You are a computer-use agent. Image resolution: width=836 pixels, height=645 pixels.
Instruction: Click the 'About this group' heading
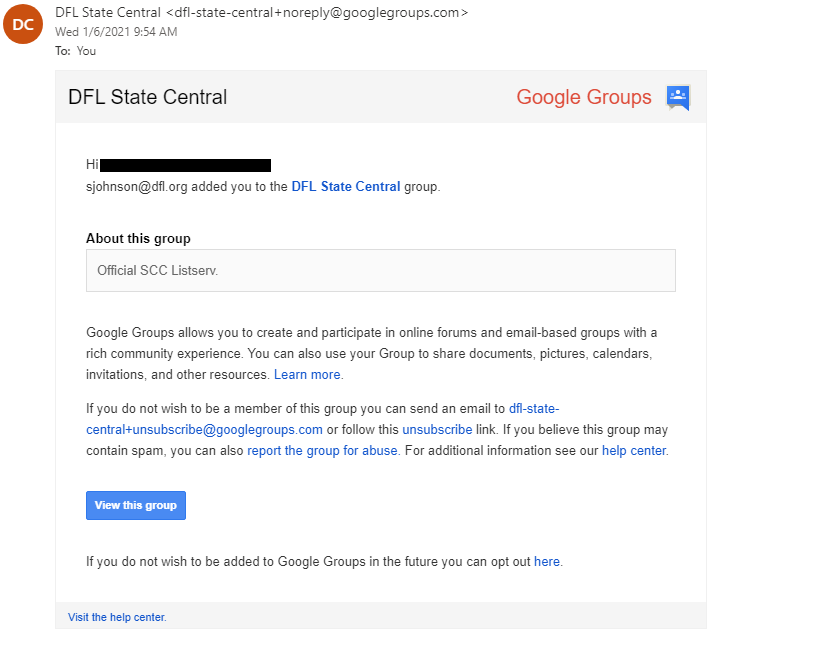(x=138, y=238)
